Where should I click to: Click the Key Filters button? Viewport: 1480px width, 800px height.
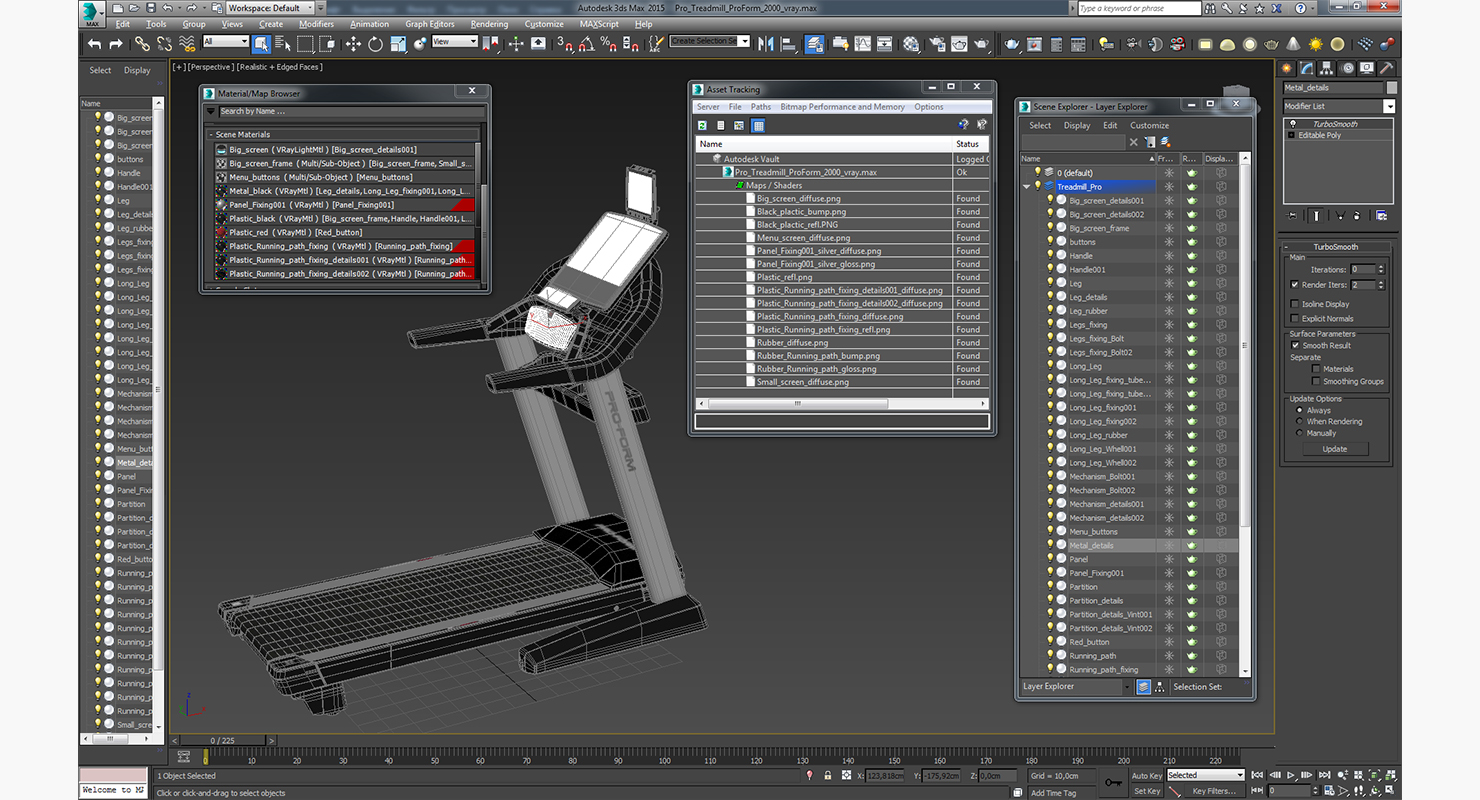coord(1214,791)
